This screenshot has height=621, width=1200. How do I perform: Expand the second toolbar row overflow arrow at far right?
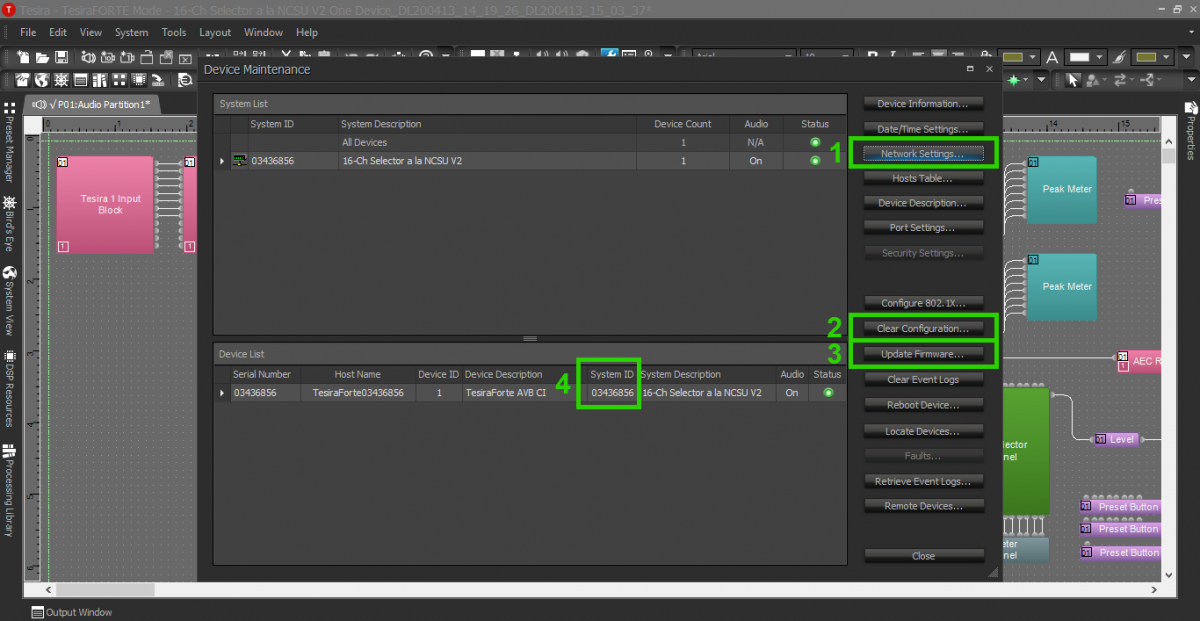click(1192, 79)
